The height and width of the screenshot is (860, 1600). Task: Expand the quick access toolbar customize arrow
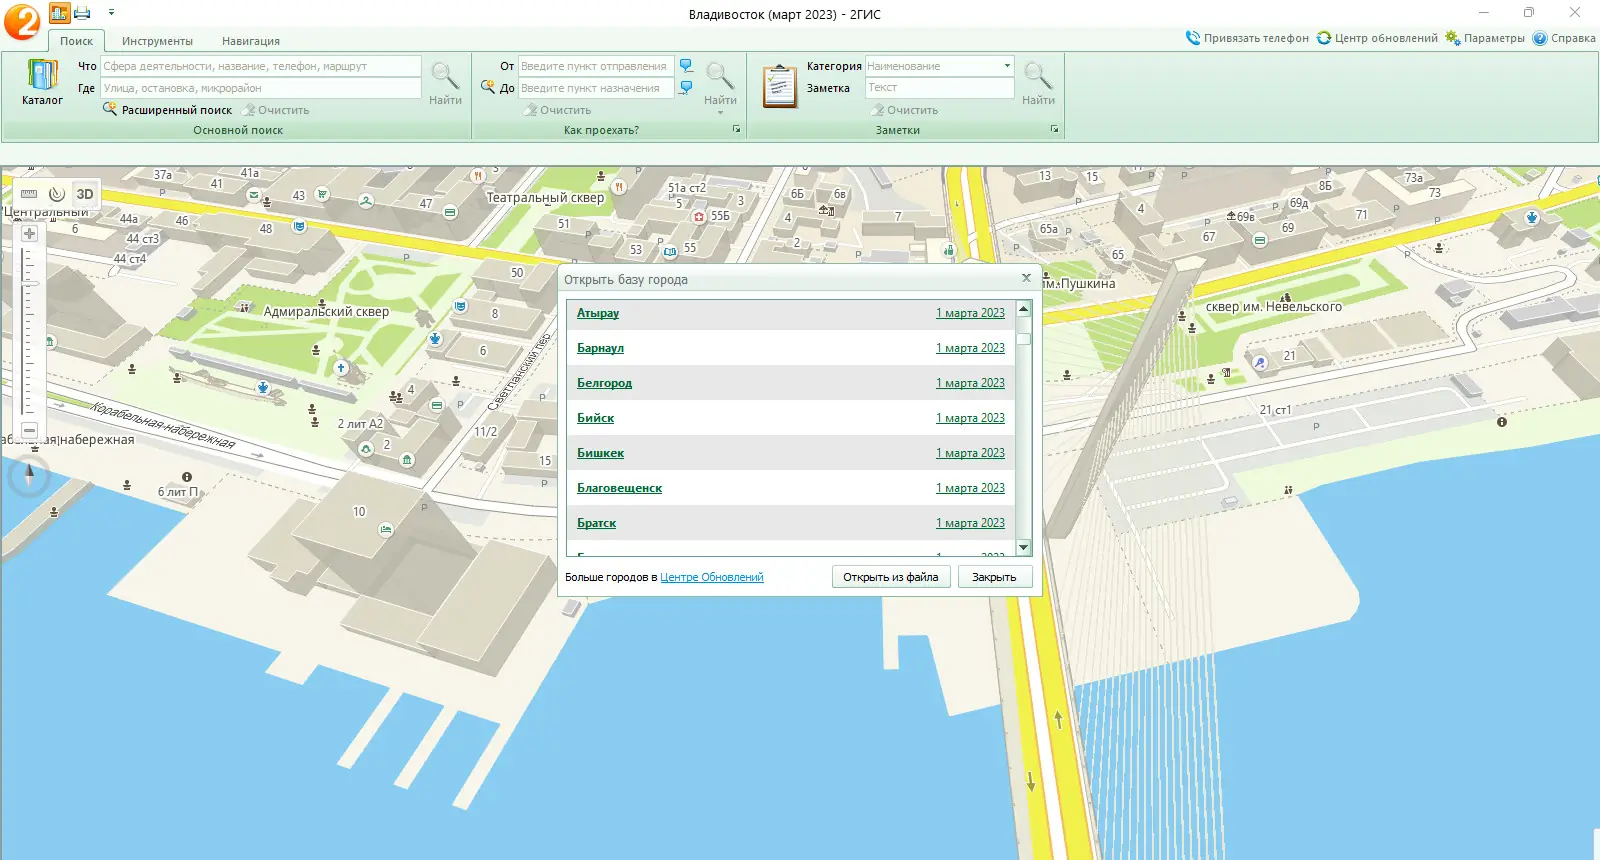click(111, 13)
